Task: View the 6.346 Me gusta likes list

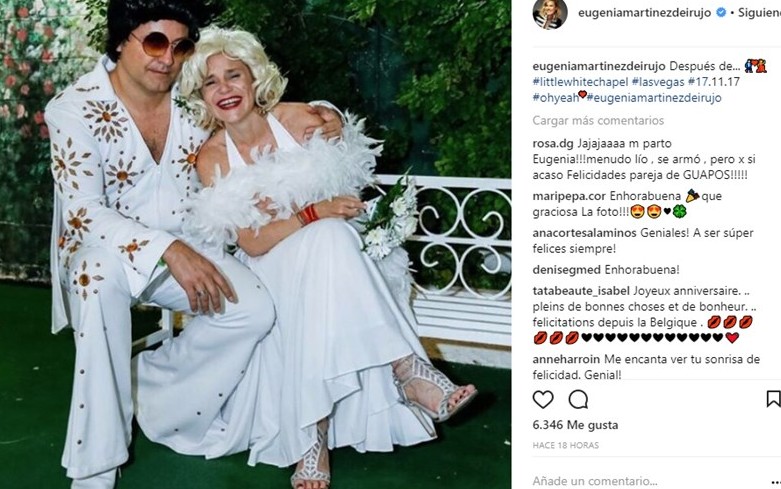Action: point(575,425)
